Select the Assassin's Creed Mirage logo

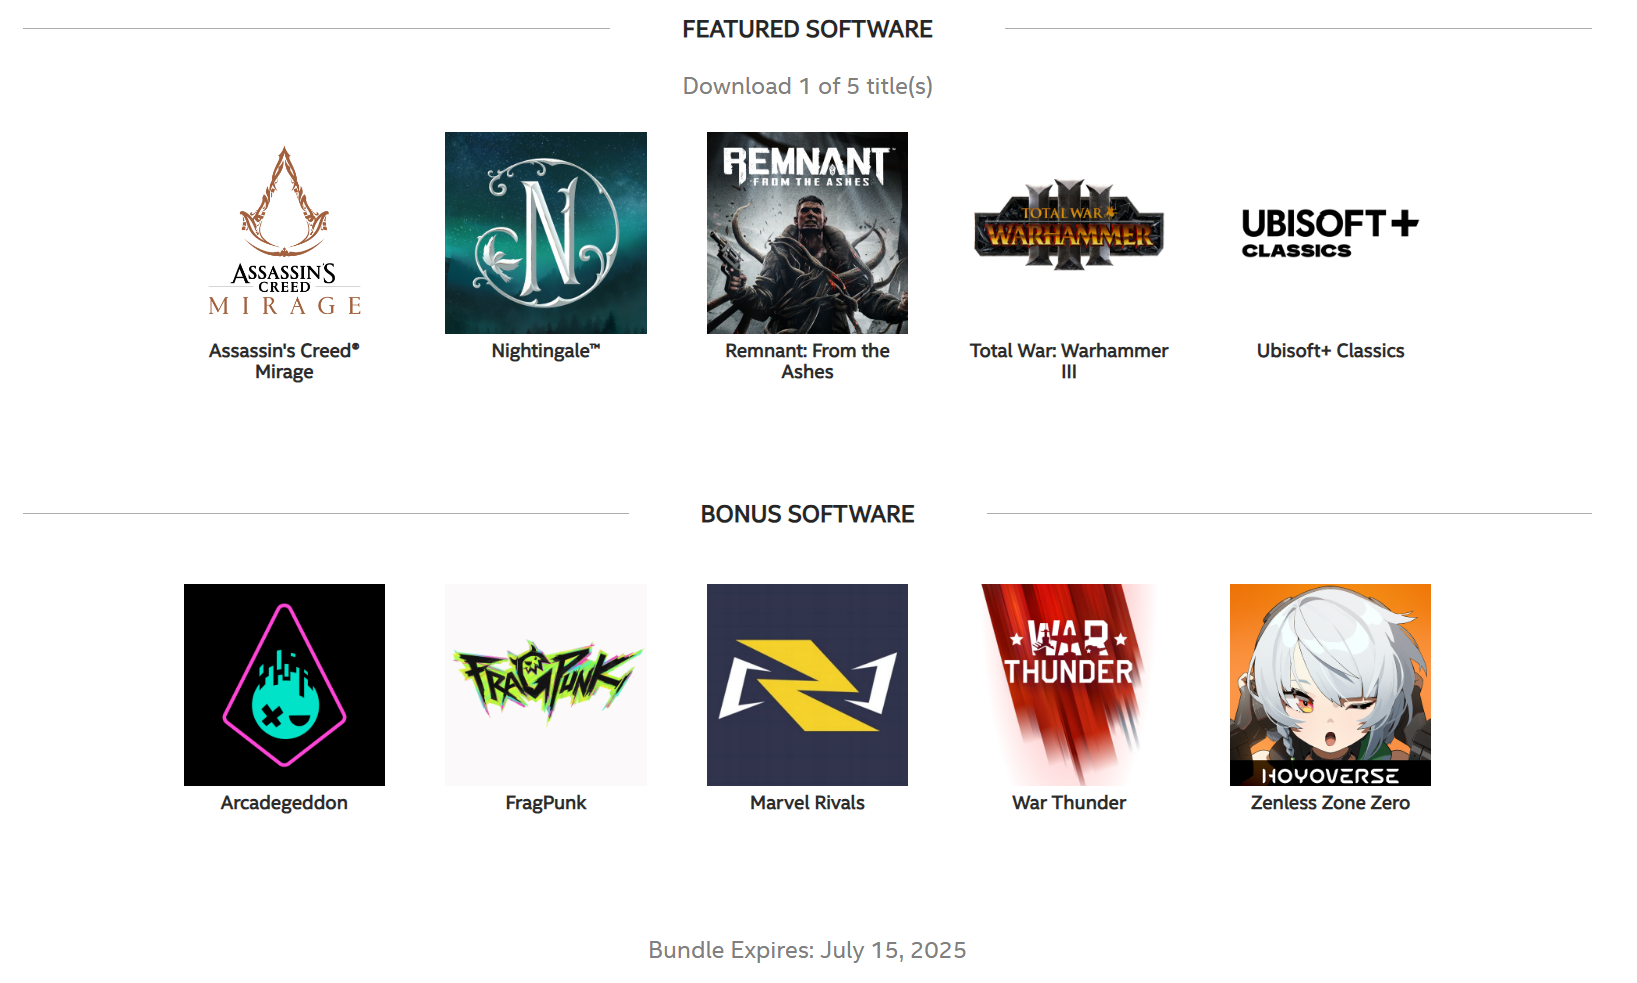[x=284, y=232]
